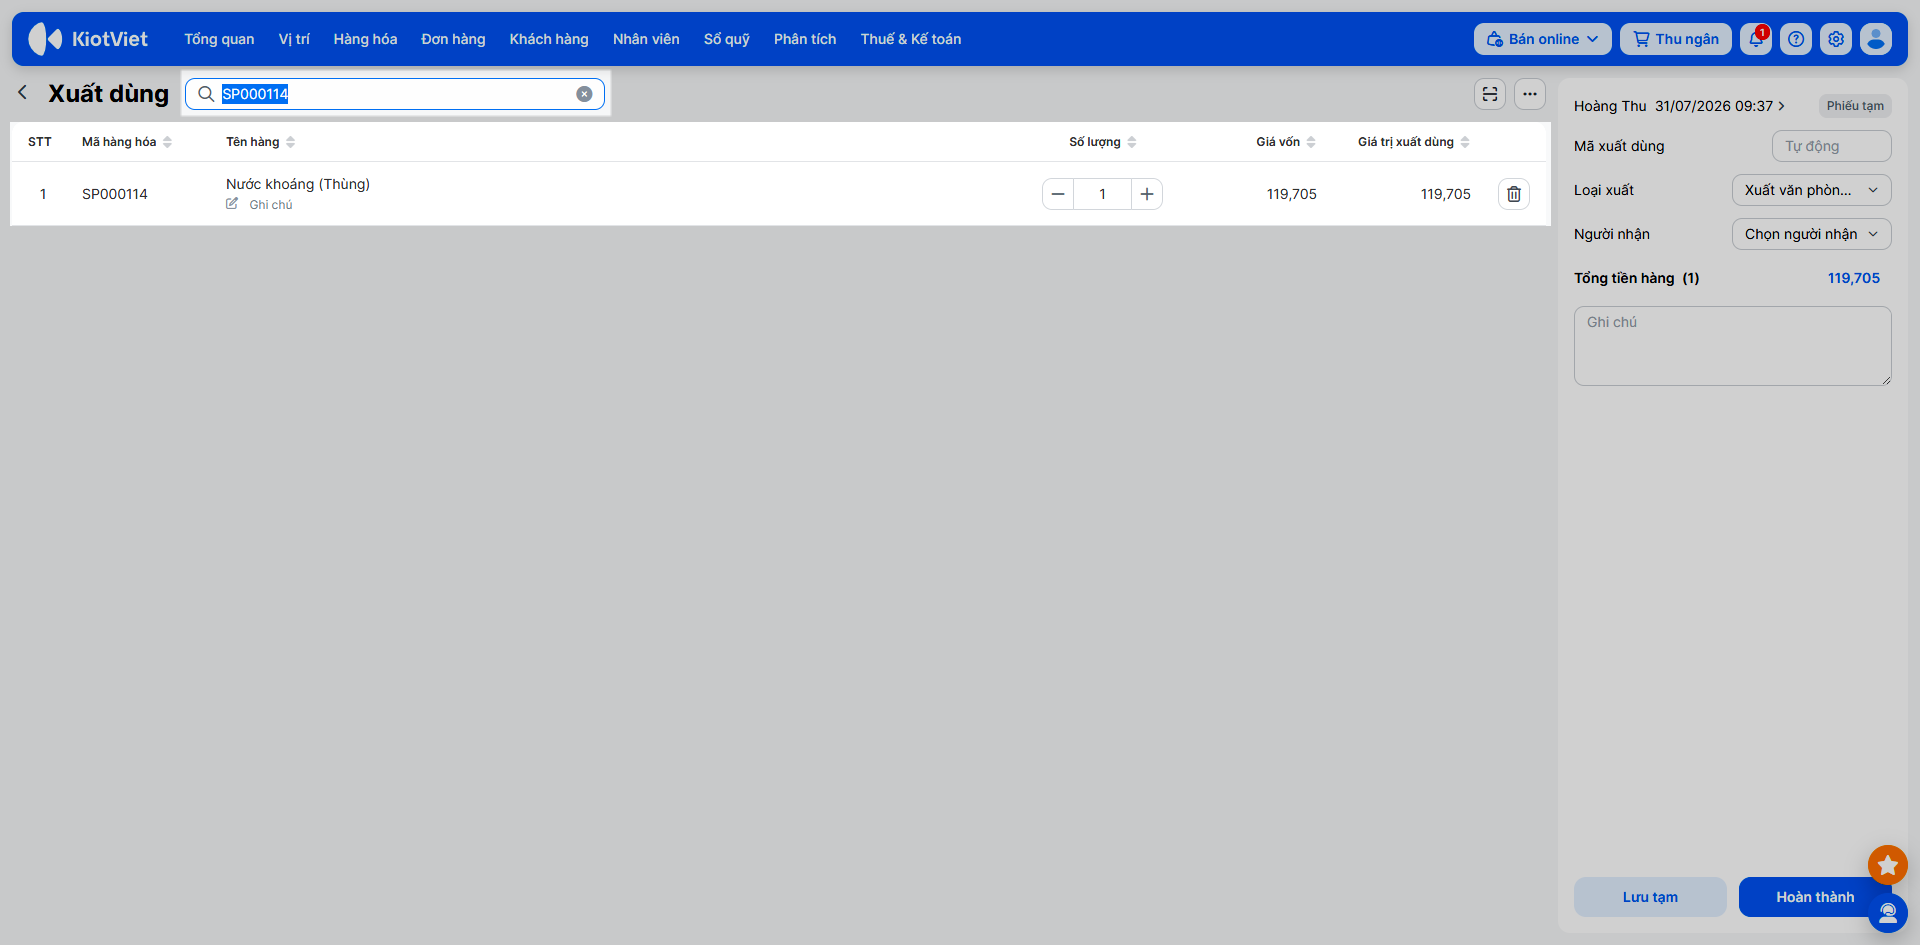Sort by Tên hàng column
This screenshot has width=1920, height=945.
tap(260, 142)
